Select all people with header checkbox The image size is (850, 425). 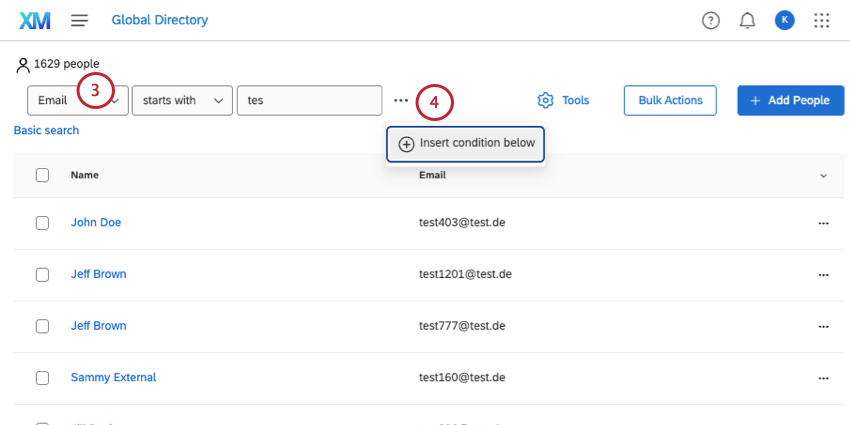(x=42, y=175)
